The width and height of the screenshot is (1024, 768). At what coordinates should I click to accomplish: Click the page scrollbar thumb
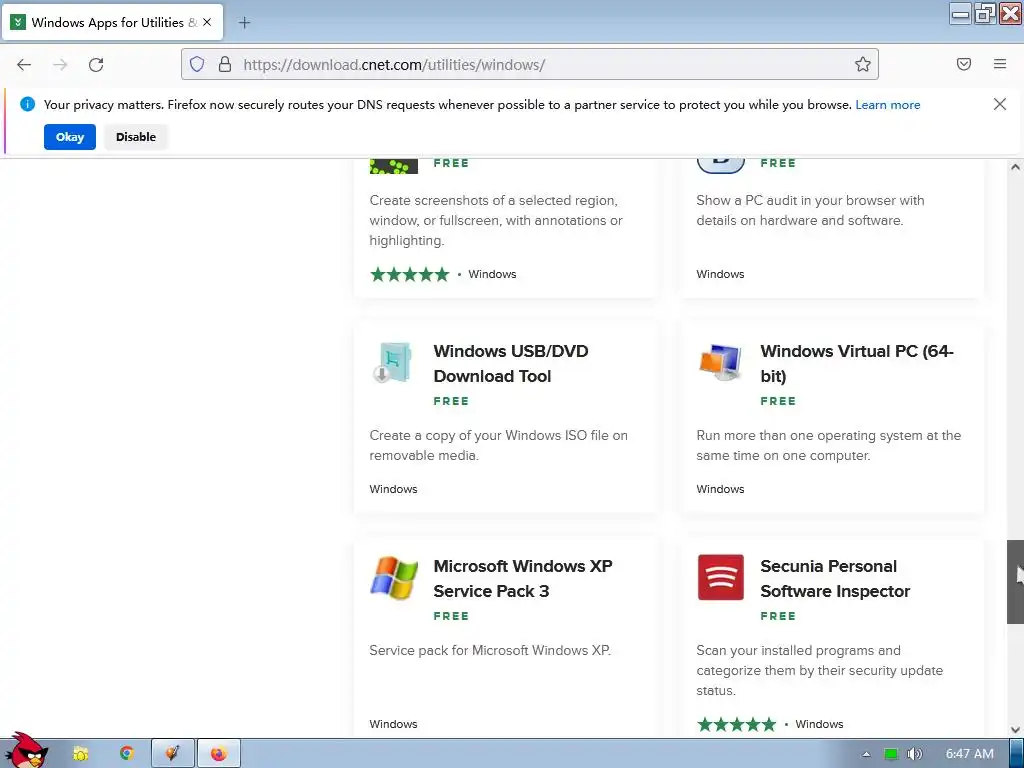[1015, 582]
